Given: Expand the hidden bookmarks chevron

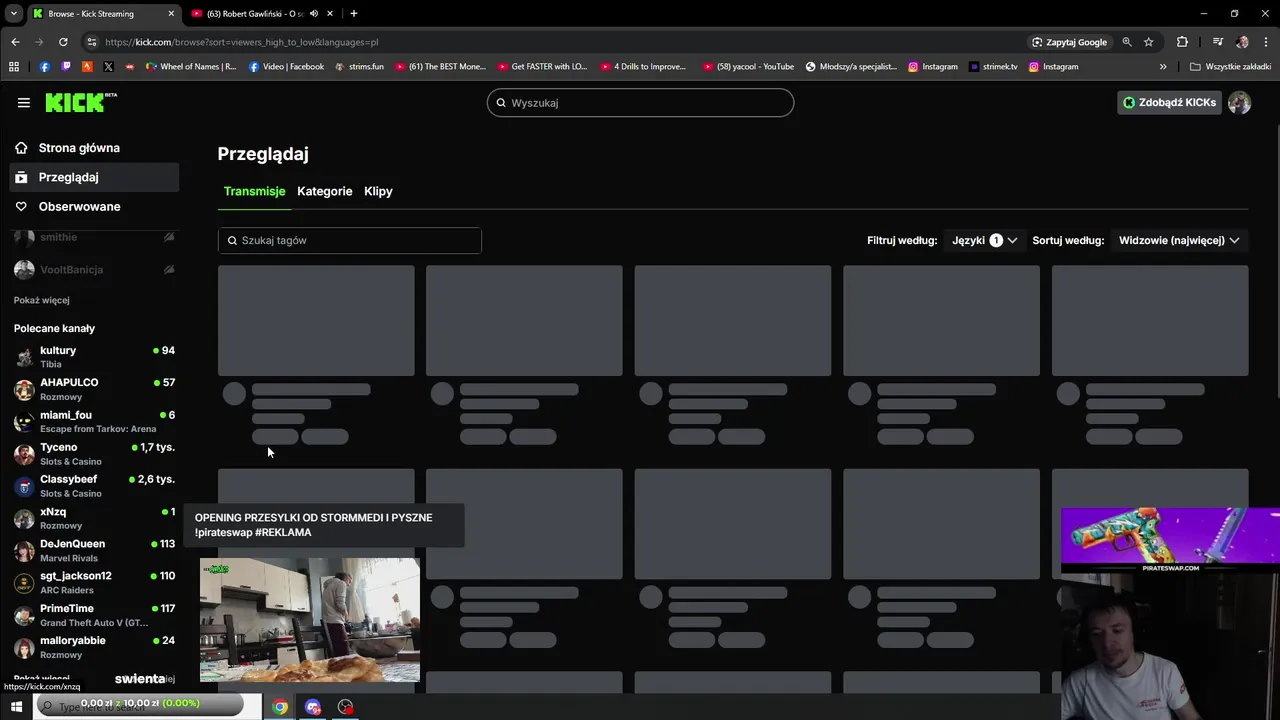Looking at the screenshot, I should pyautogui.click(x=1163, y=67).
